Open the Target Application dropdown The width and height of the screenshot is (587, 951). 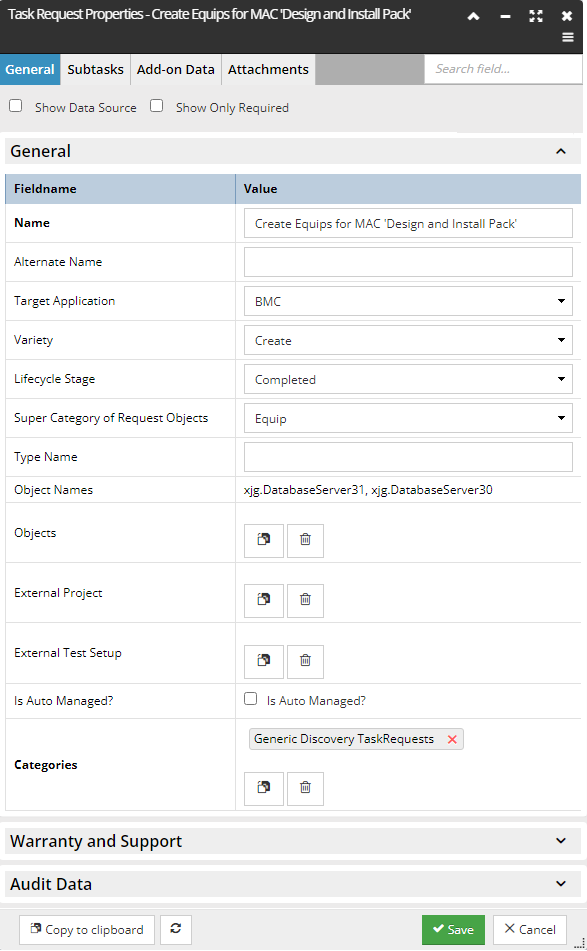click(408, 301)
